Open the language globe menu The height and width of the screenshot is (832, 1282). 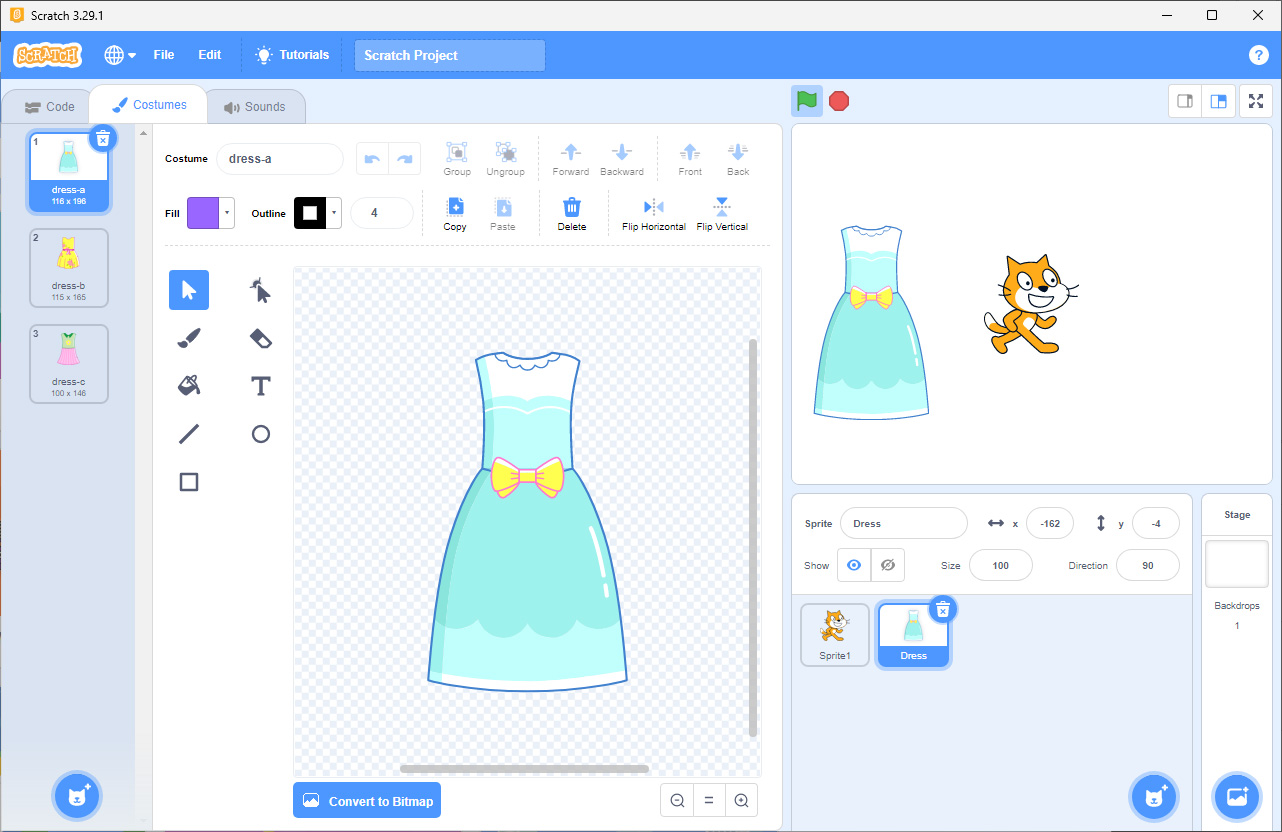pos(120,55)
